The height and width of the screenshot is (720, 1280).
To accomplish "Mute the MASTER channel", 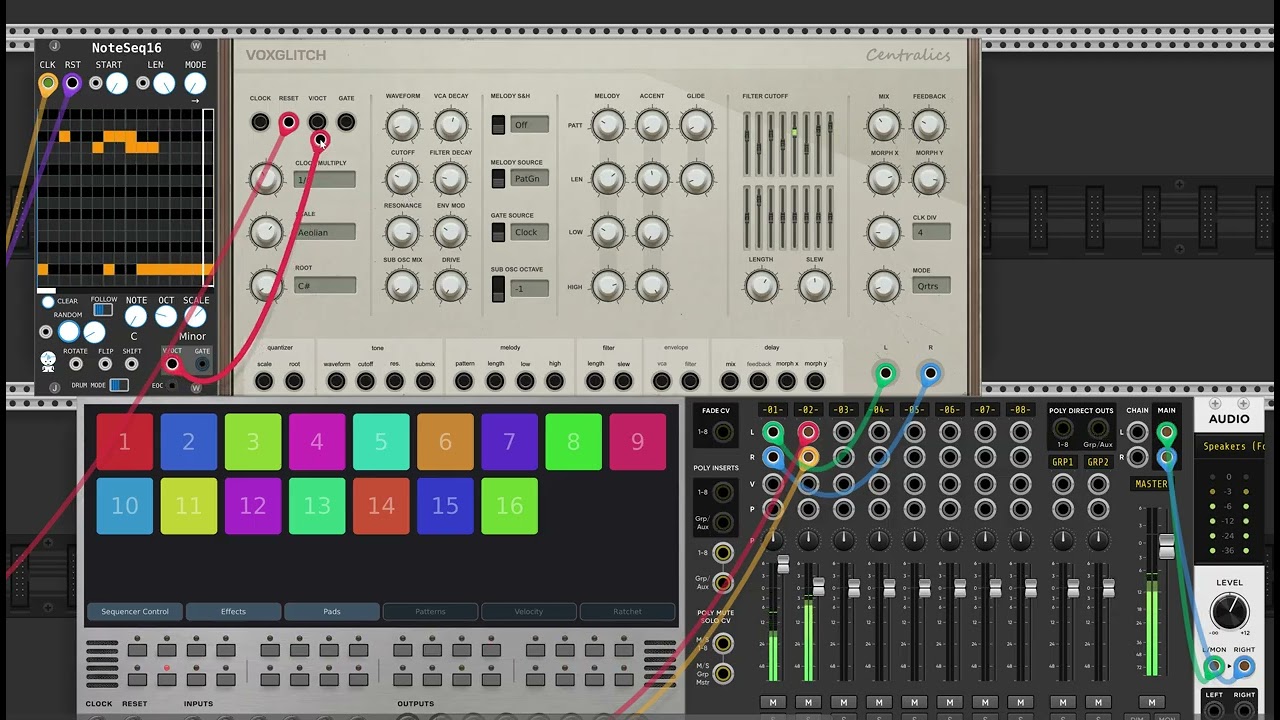I will pyautogui.click(x=1151, y=702).
